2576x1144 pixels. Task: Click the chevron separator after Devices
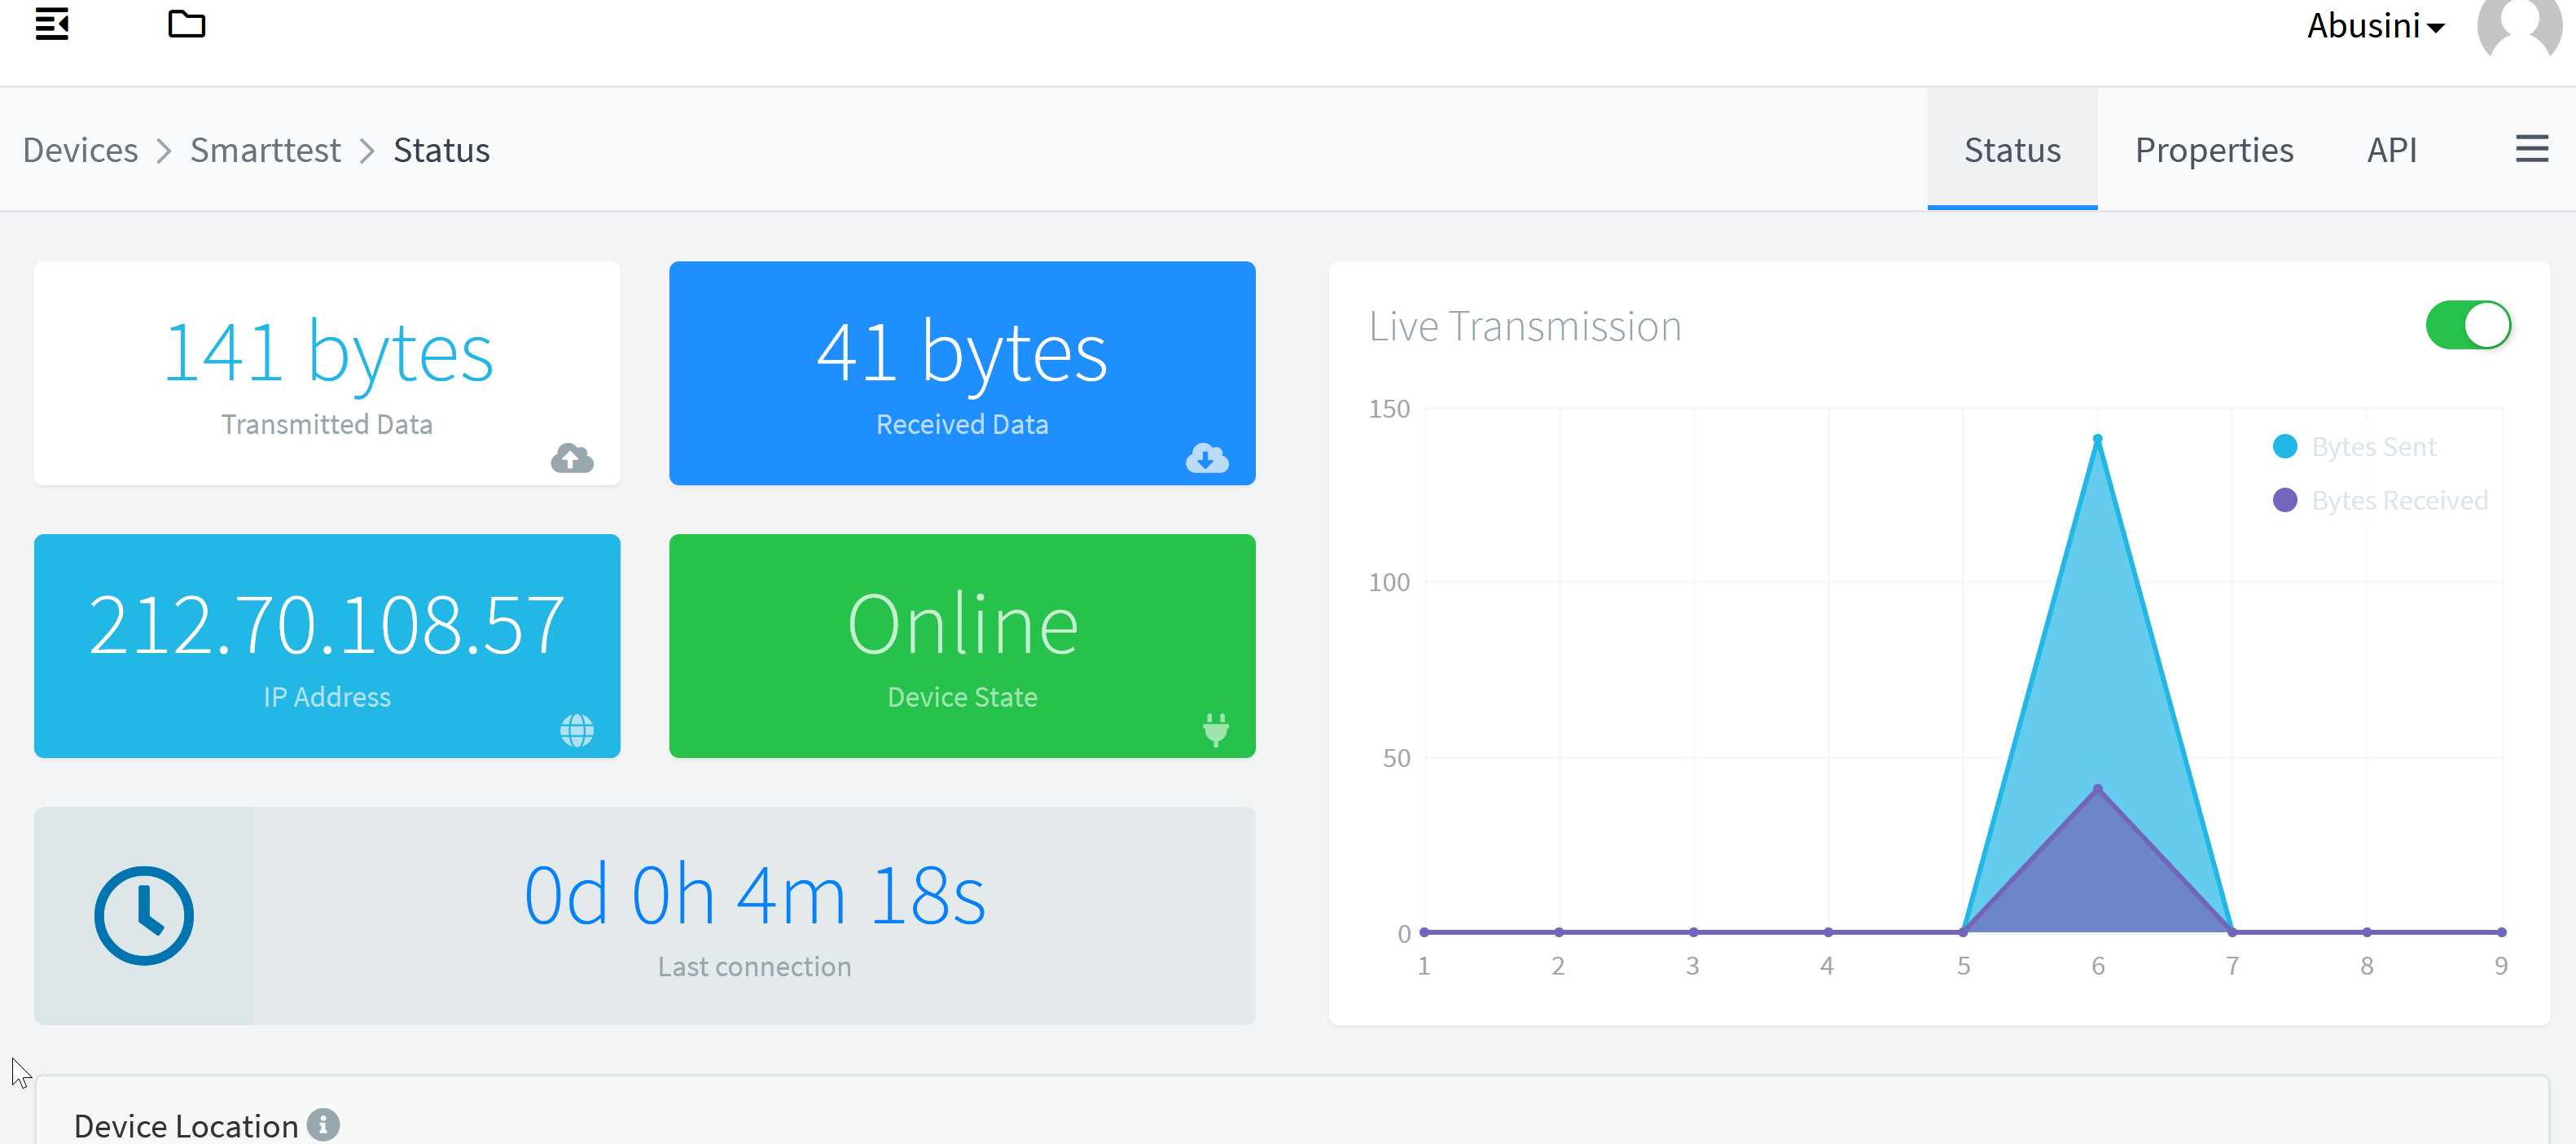(x=165, y=151)
